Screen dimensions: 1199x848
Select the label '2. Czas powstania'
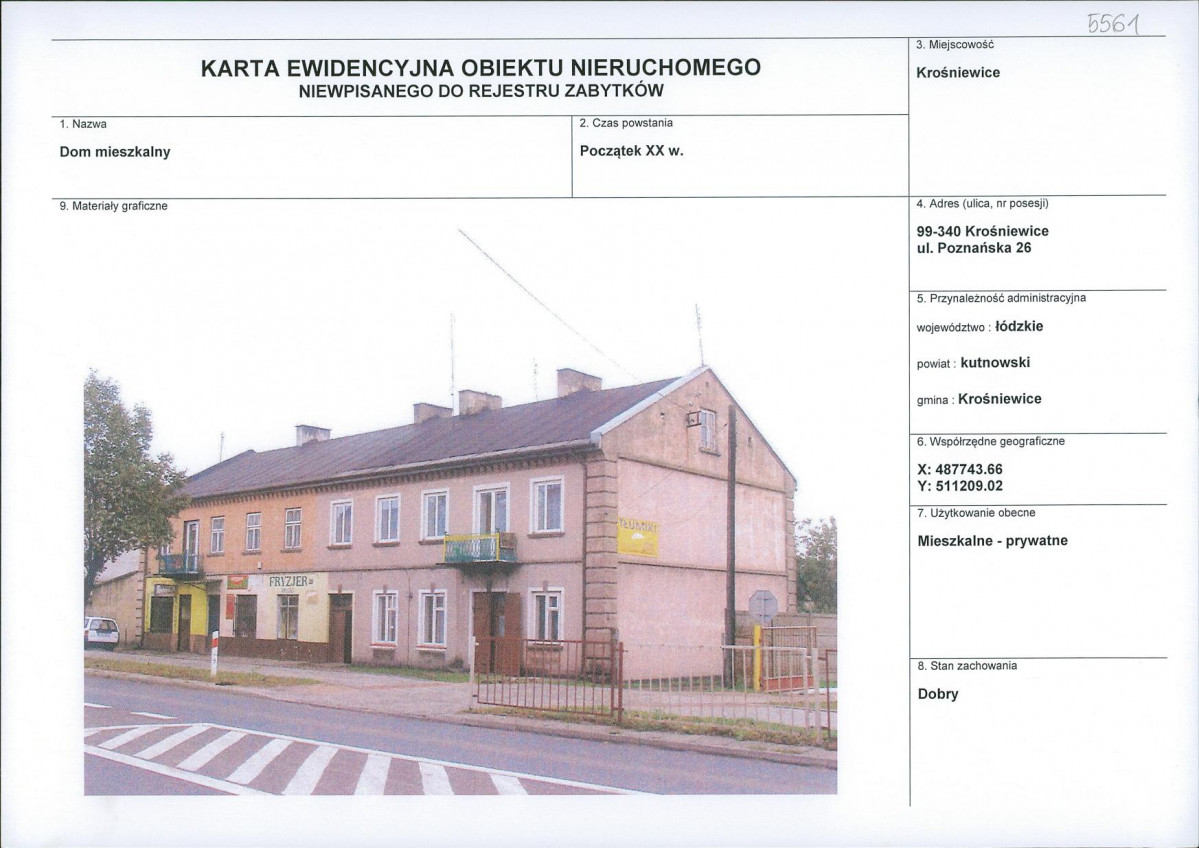coord(626,123)
